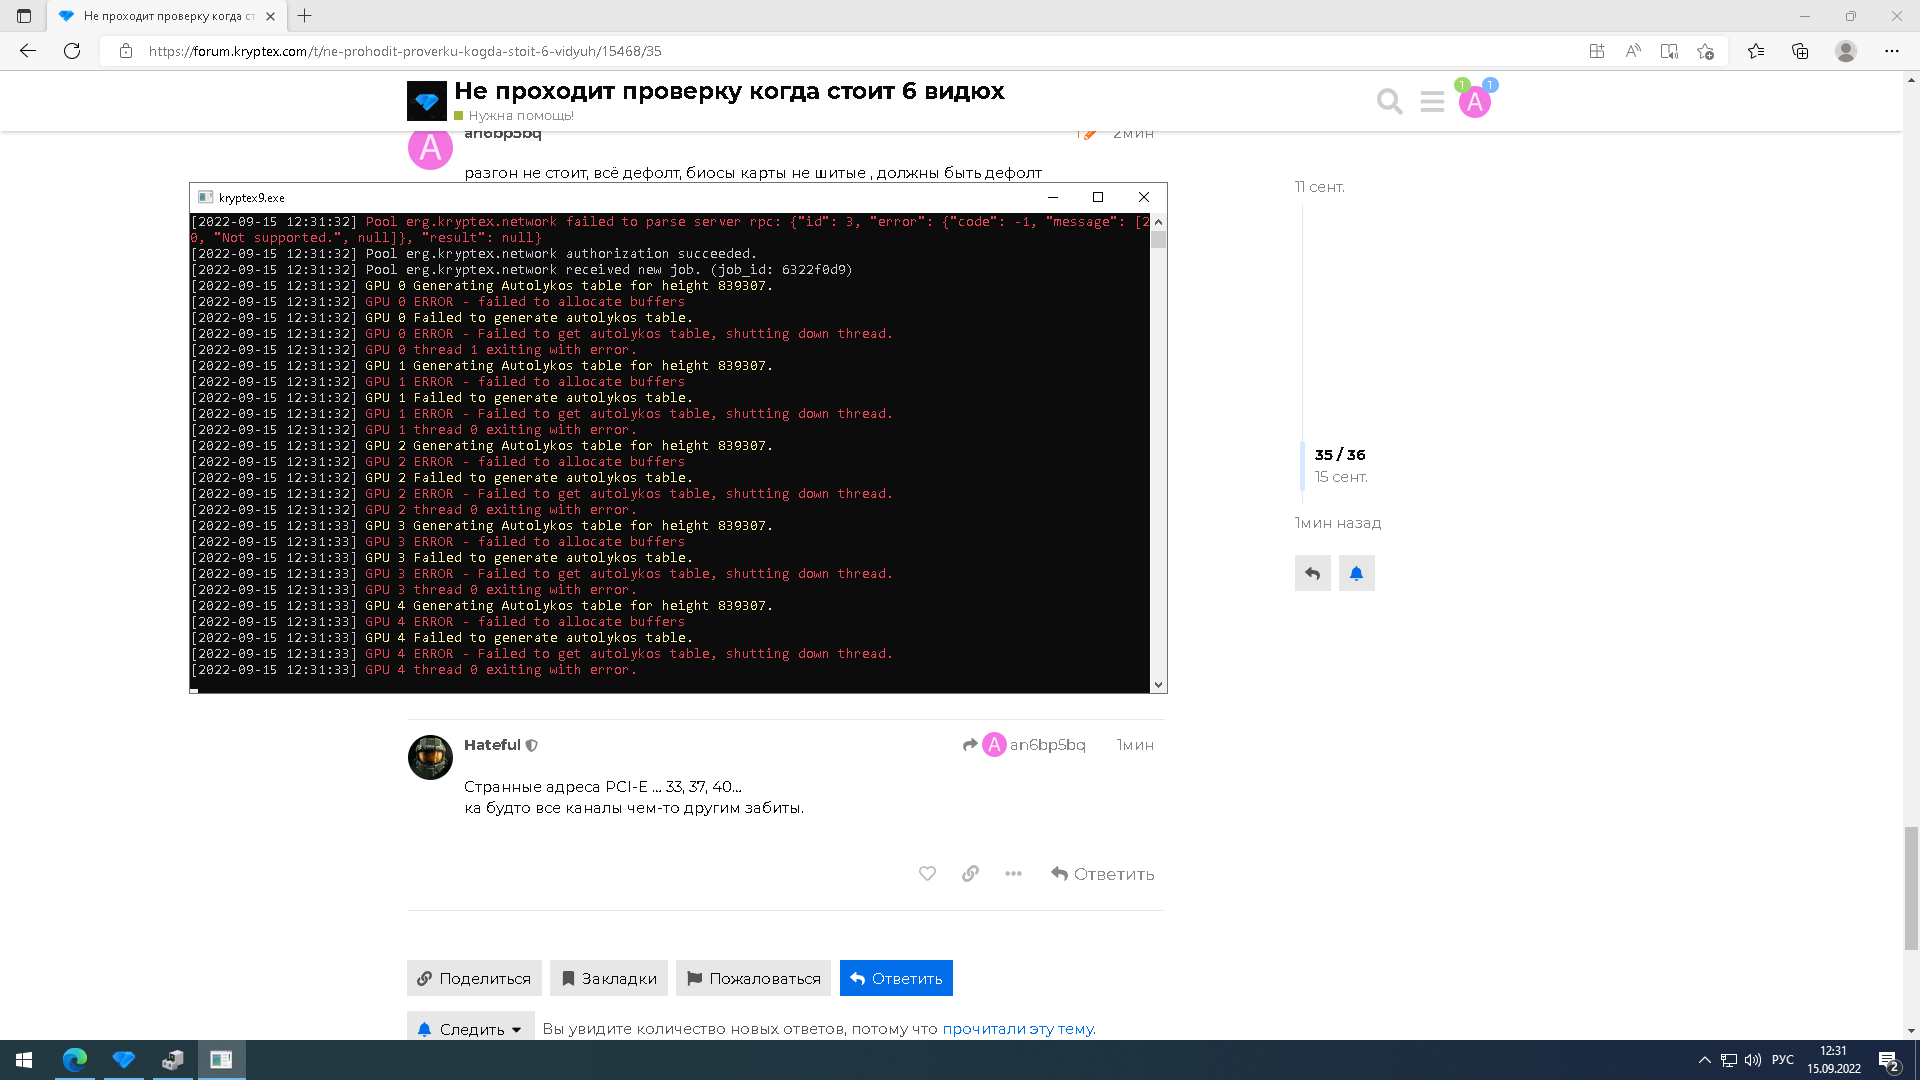Open browser profile icon

coord(1846,51)
